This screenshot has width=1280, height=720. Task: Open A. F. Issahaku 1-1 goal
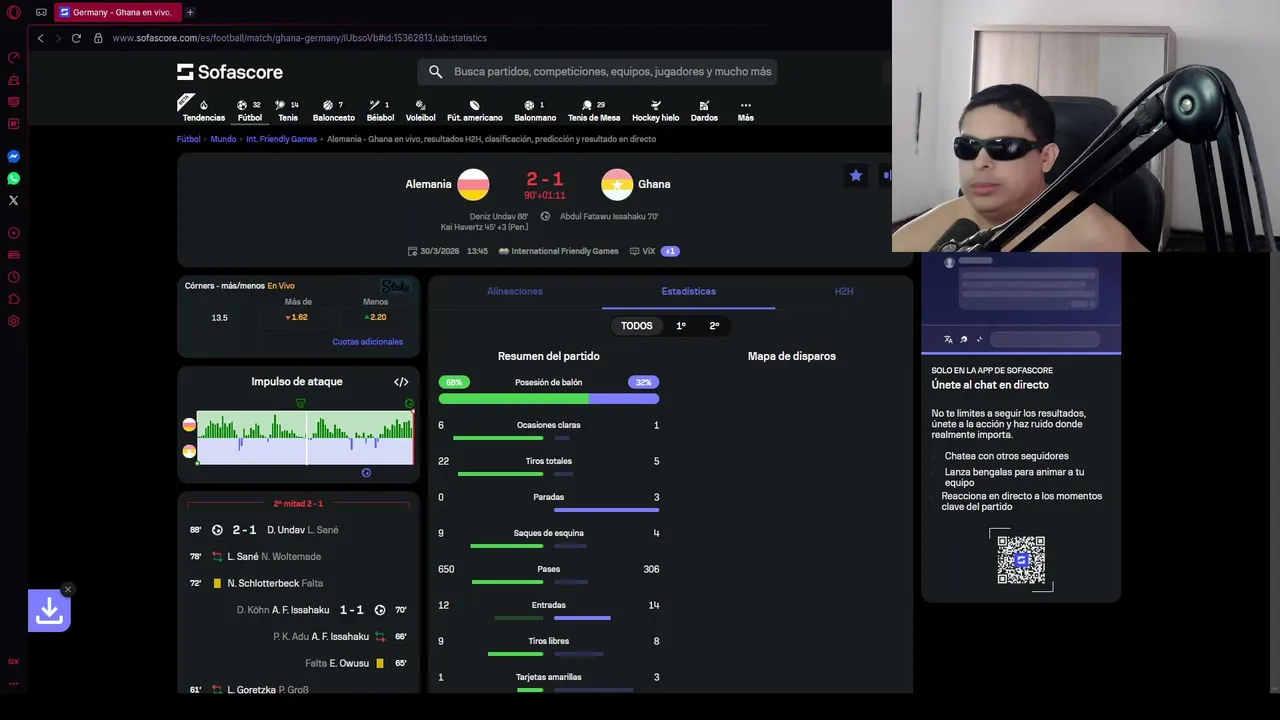(x=298, y=610)
